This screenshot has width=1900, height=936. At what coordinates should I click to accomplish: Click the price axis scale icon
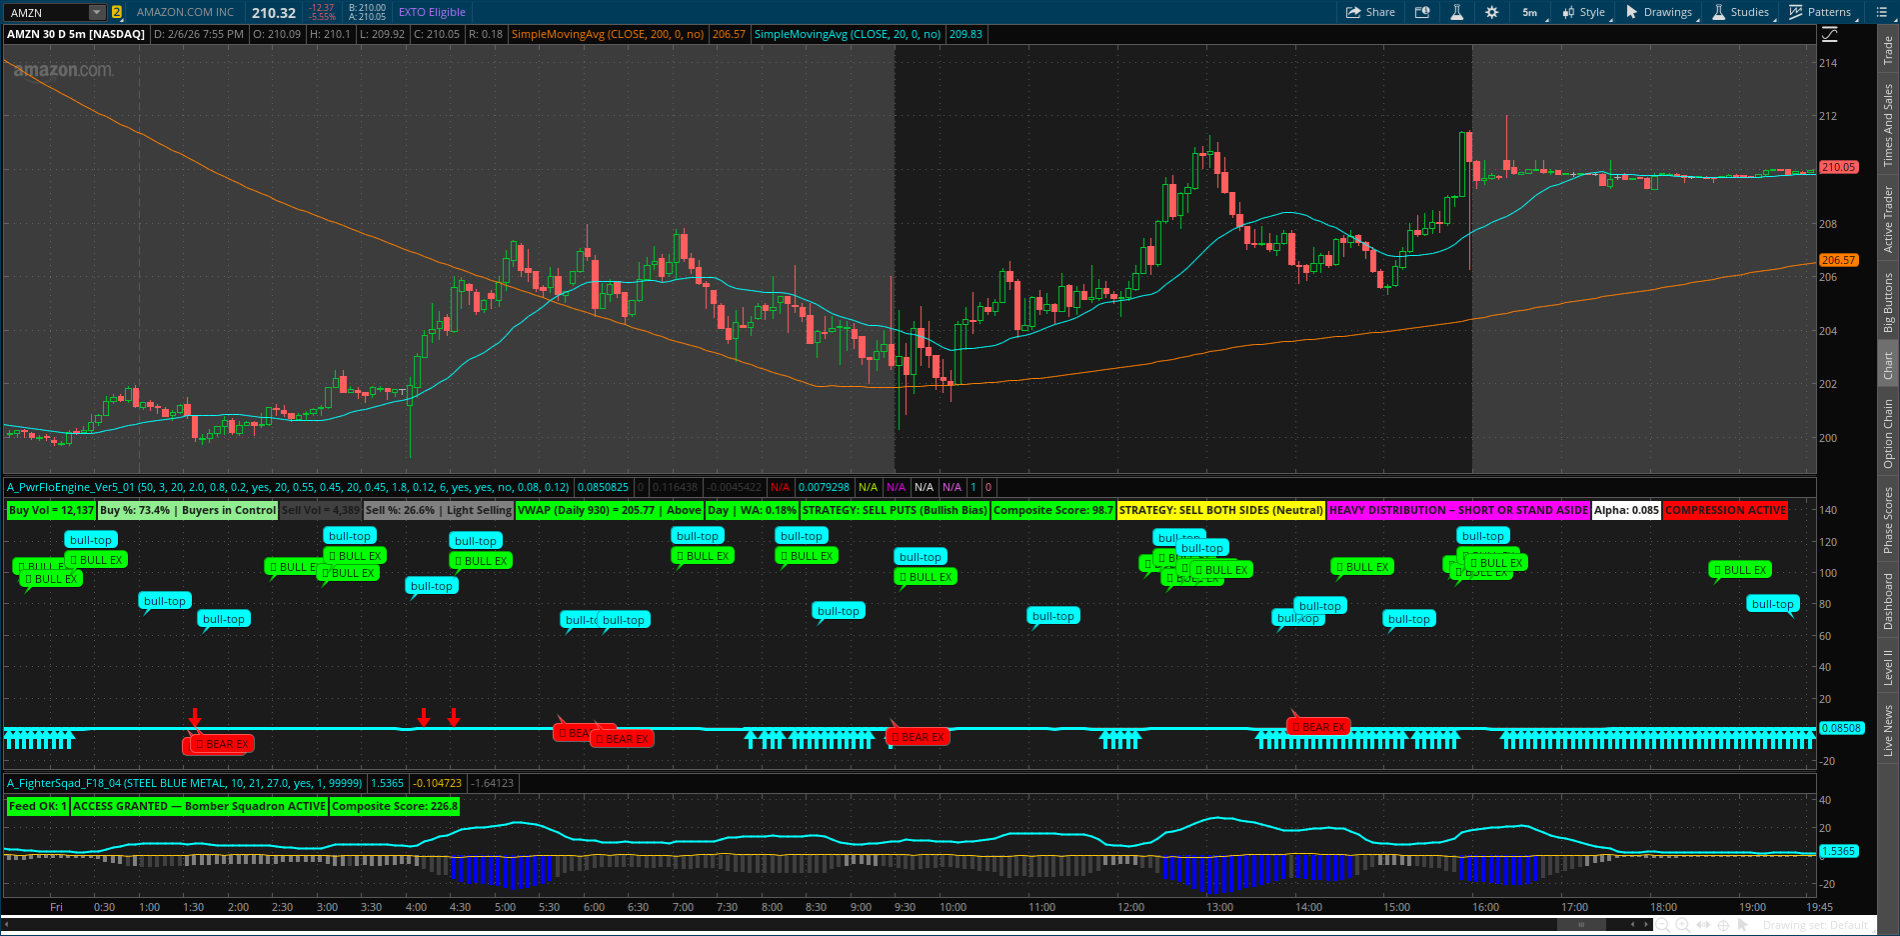point(1829,35)
